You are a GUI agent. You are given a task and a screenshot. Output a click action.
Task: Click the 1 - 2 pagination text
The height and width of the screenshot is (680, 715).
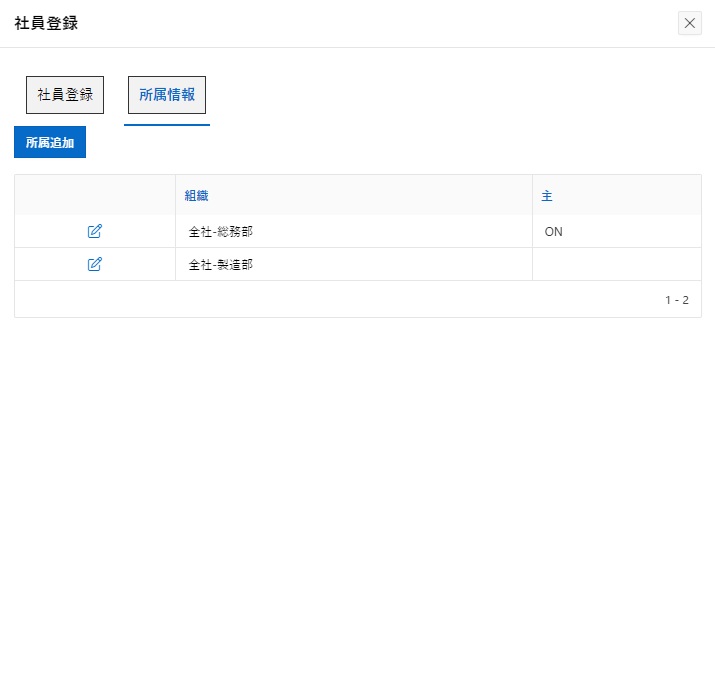tap(677, 300)
